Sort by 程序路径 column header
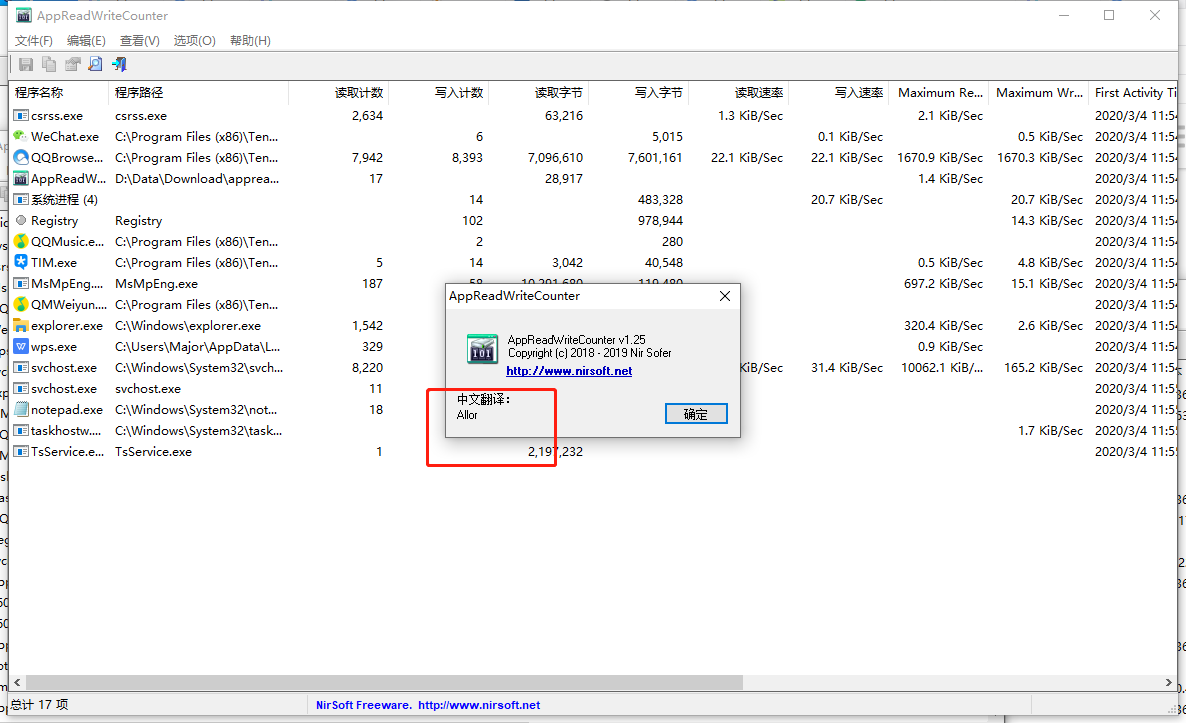Screen dimensions: 1186x723 pos(199,92)
